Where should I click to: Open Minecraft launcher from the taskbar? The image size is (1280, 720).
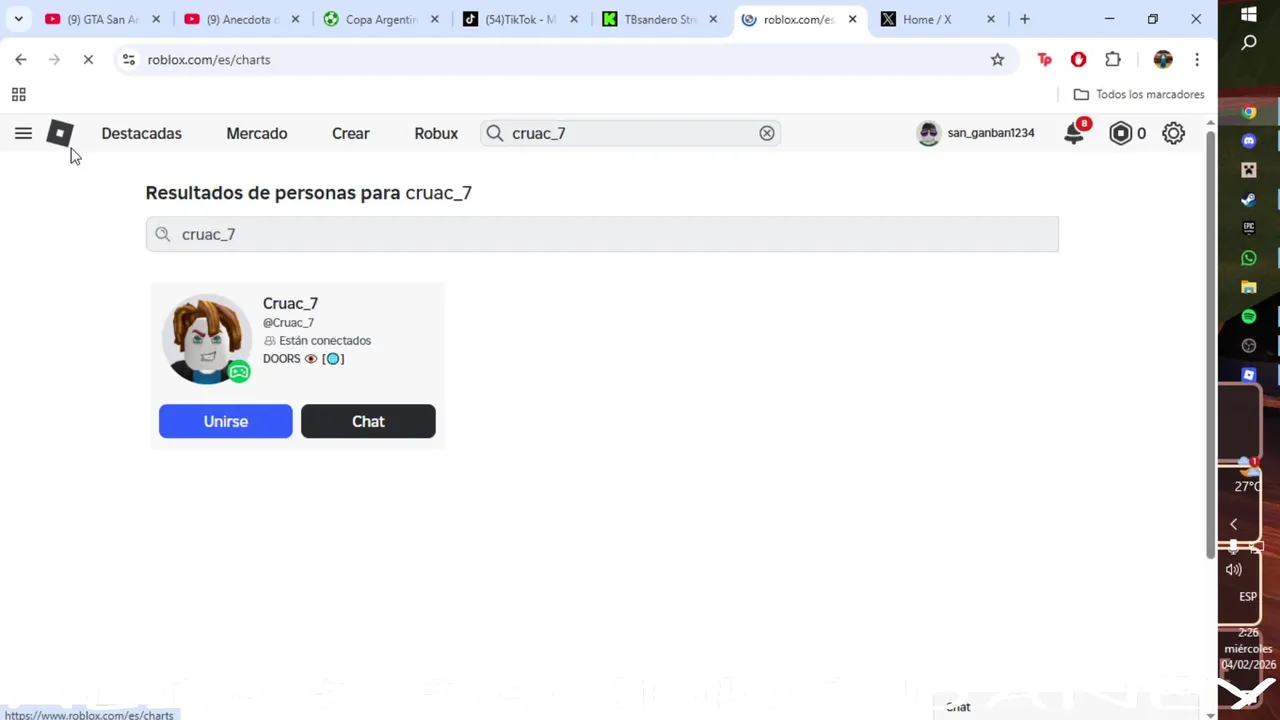click(x=1249, y=170)
